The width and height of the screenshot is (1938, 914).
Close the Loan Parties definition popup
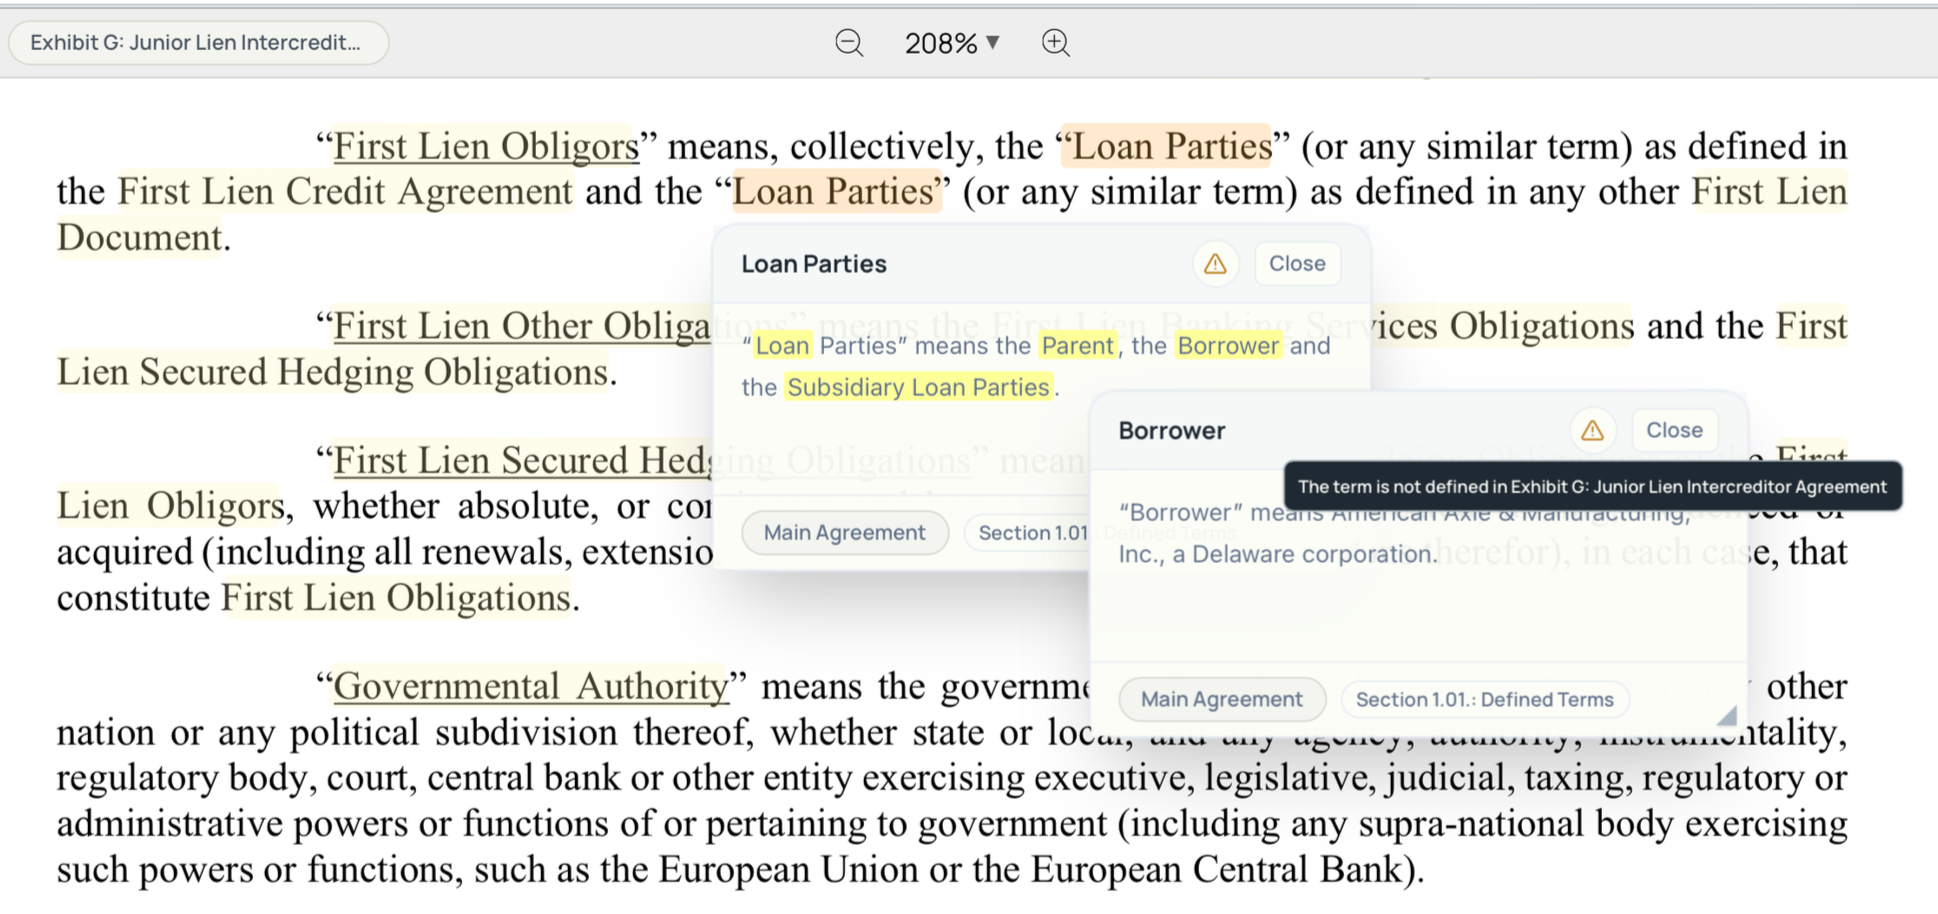coord(1297,263)
